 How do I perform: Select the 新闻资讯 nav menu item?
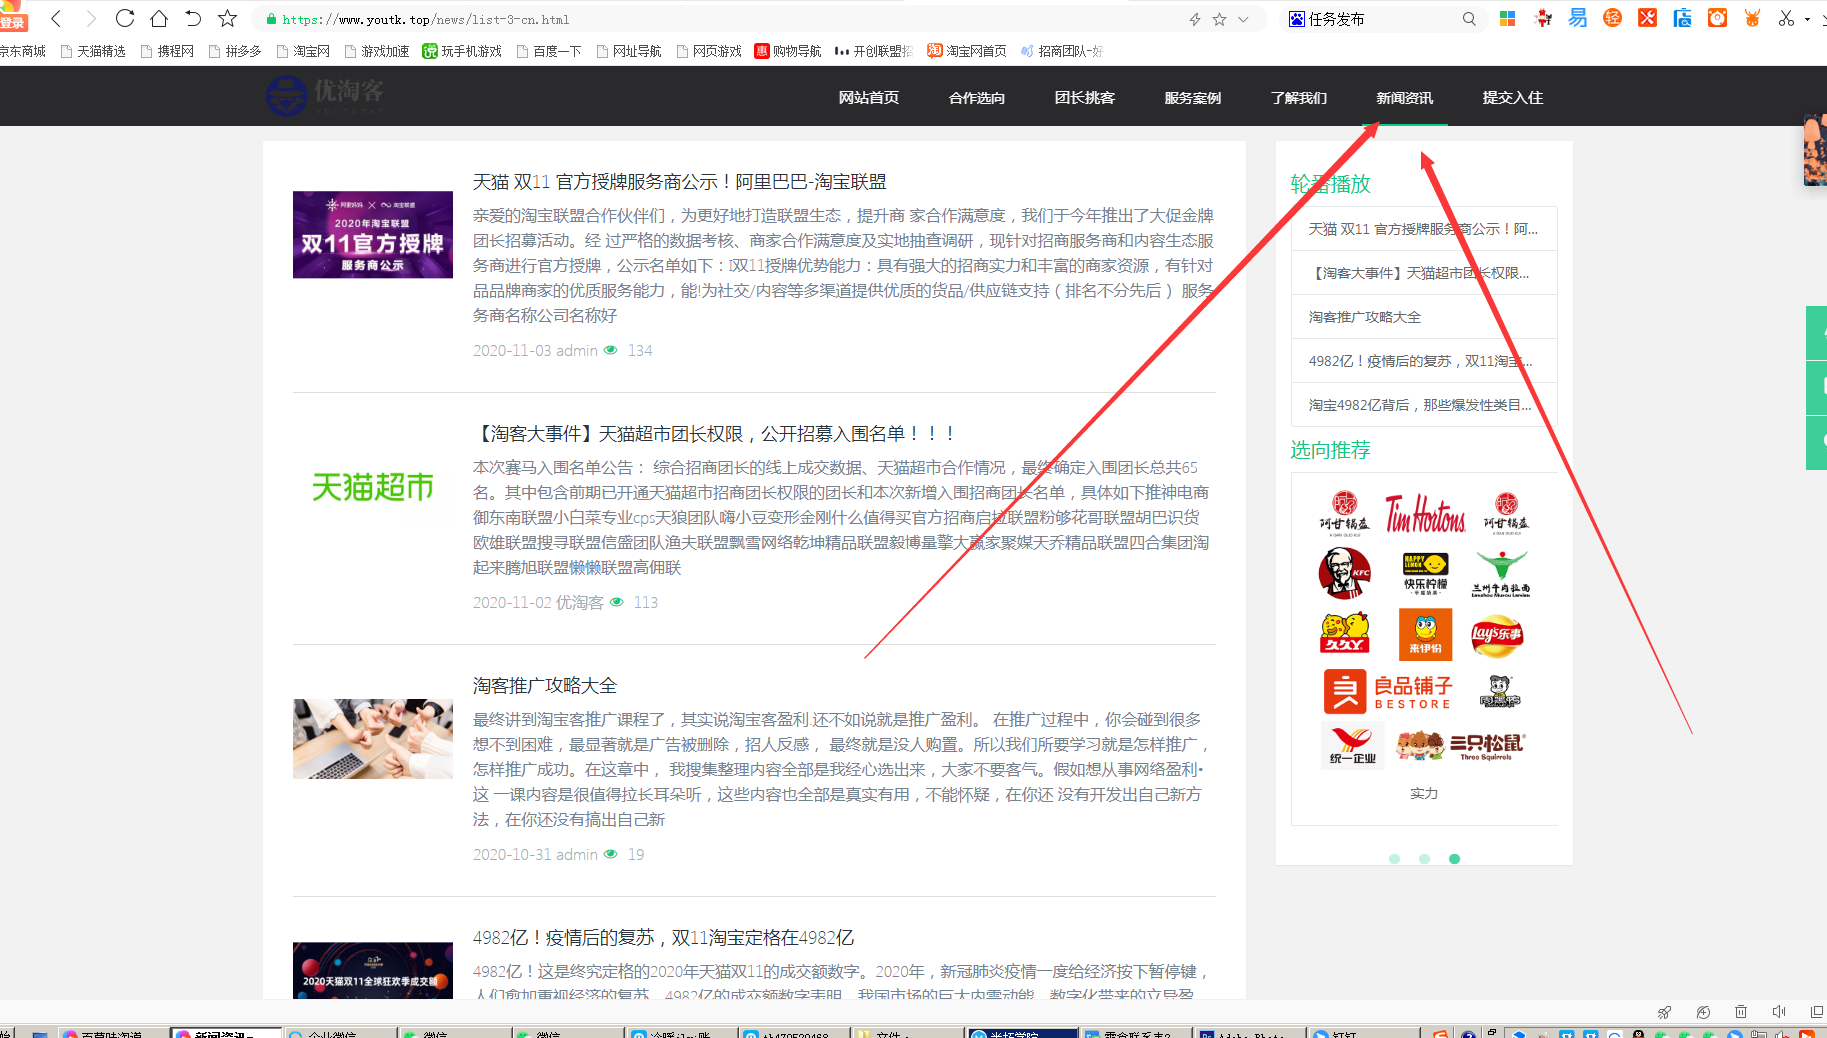[x=1404, y=97]
